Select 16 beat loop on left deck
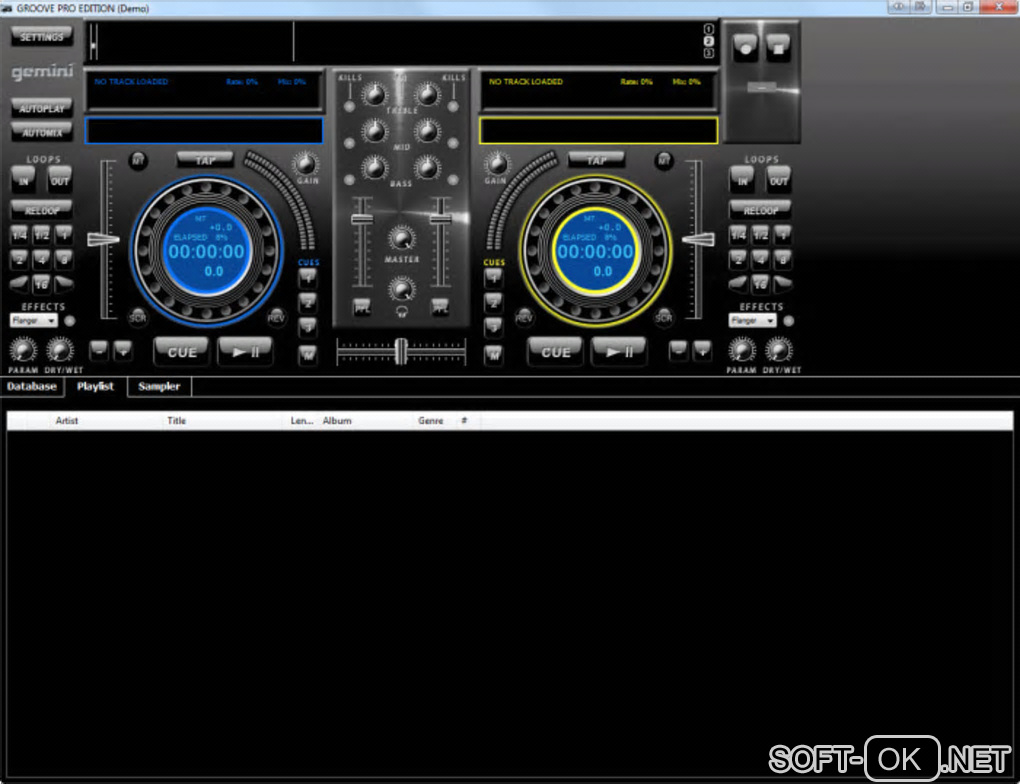Image resolution: width=1020 pixels, height=784 pixels. tap(41, 284)
